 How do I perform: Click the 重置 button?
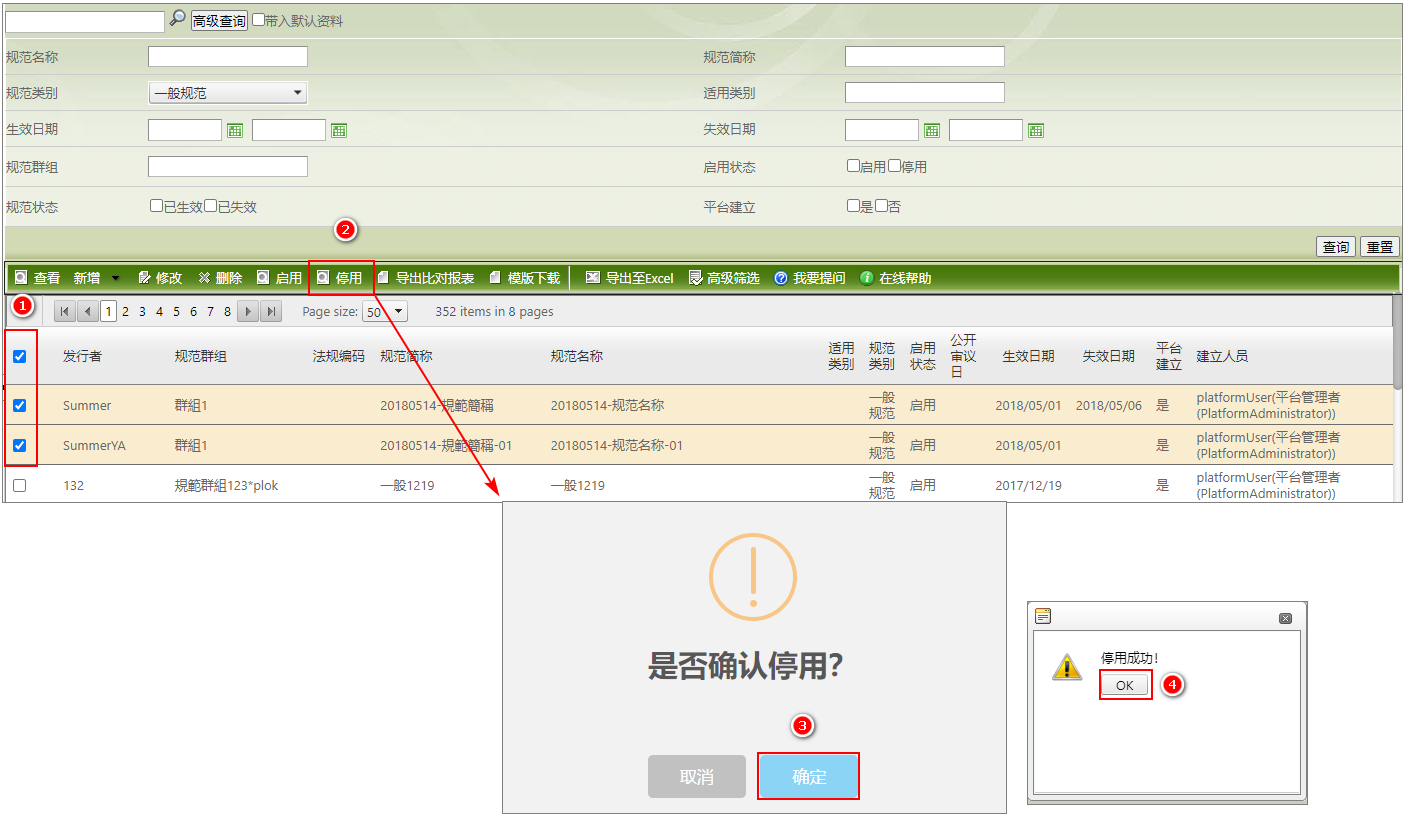coord(1380,247)
